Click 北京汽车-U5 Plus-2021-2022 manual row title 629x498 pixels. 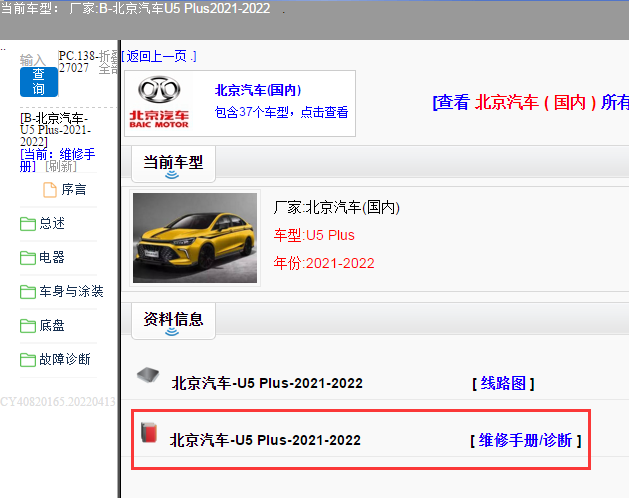pyautogui.click(x=265, y=440)
